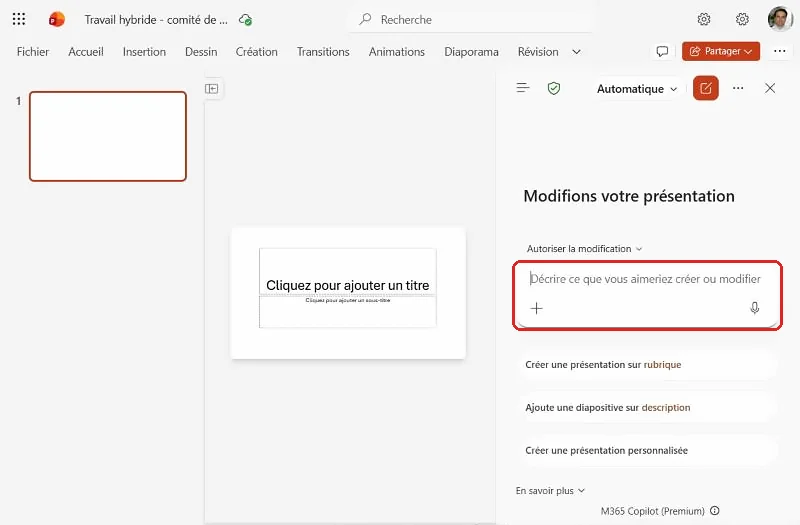Click the document title Travail hybride
Screen dimensions: 800x525
tap(156, 20)
